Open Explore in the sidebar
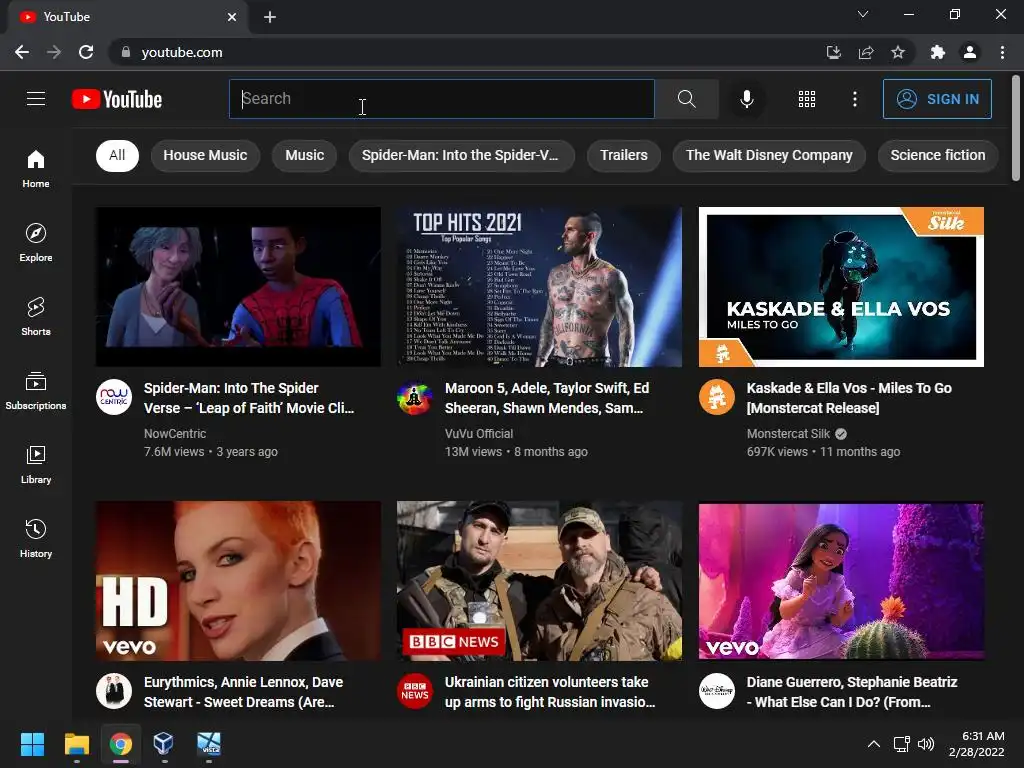The width and height of the screenshot is (1024, 768). pyautogui.click(x=36, y=242)
